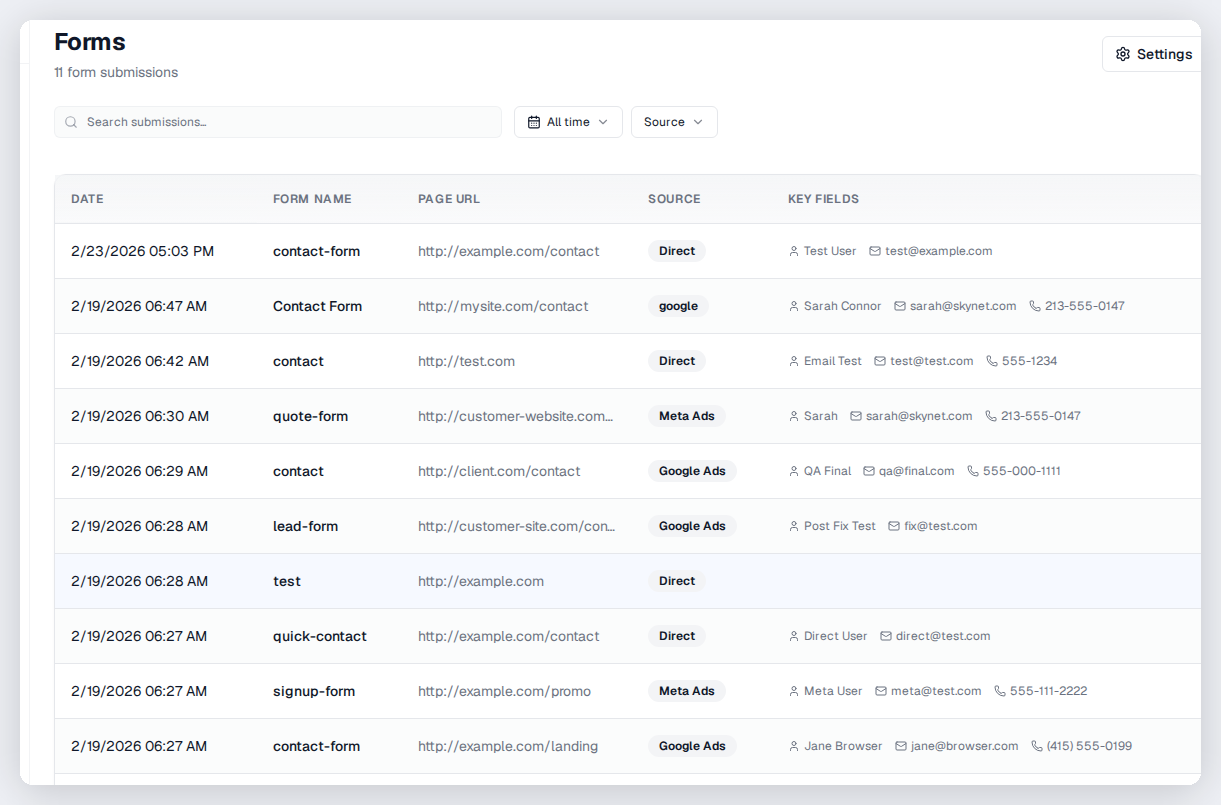Sort the table by the DATE column header
Screen dimensions: 1221x805
[x=87, y=198]
